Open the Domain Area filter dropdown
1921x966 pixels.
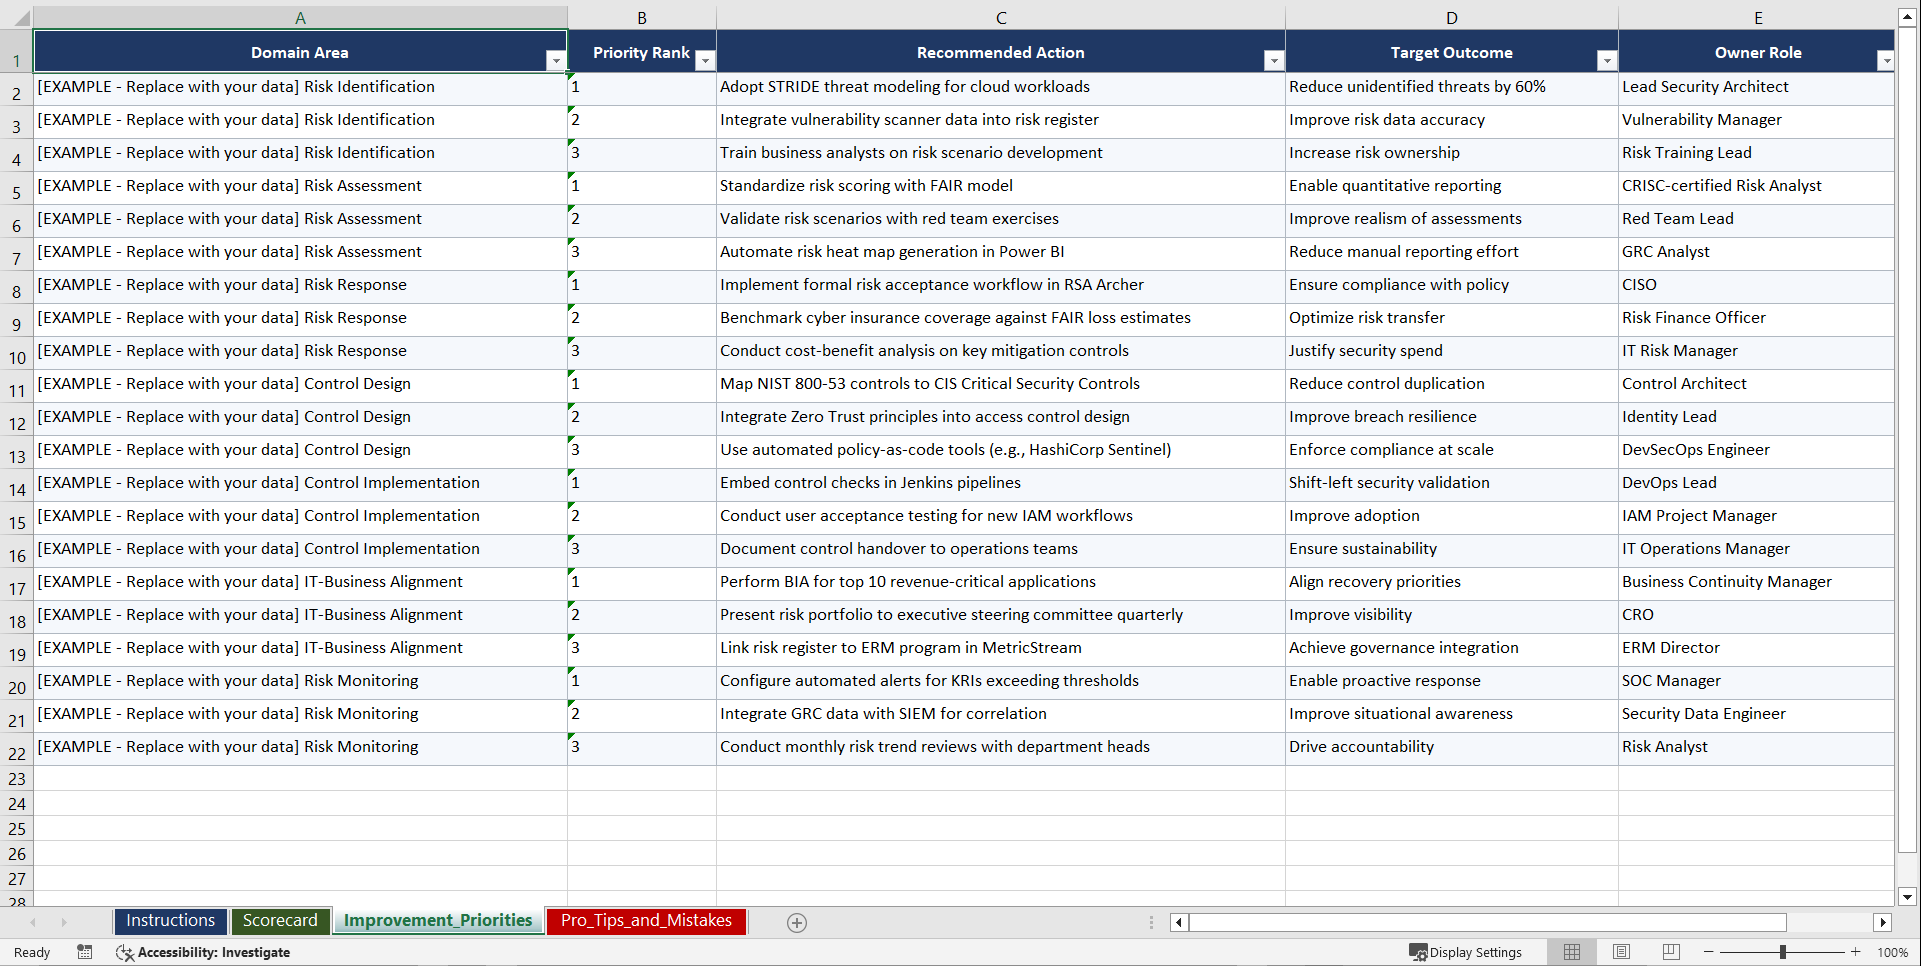coord(556,60)
